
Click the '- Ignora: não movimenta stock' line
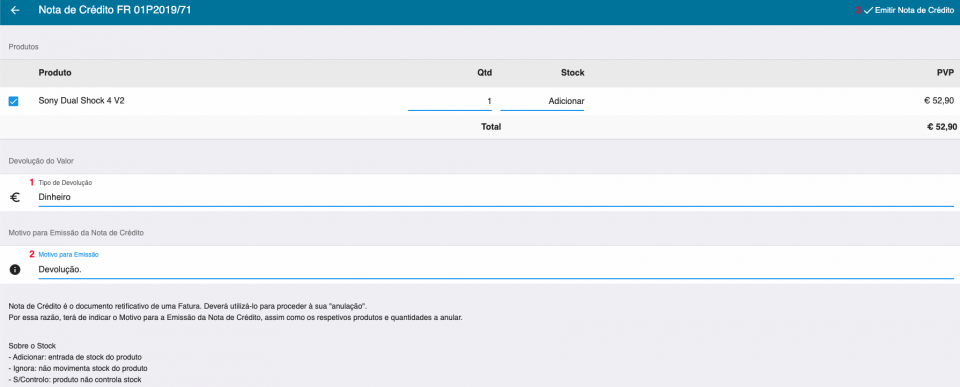[78, 369]
